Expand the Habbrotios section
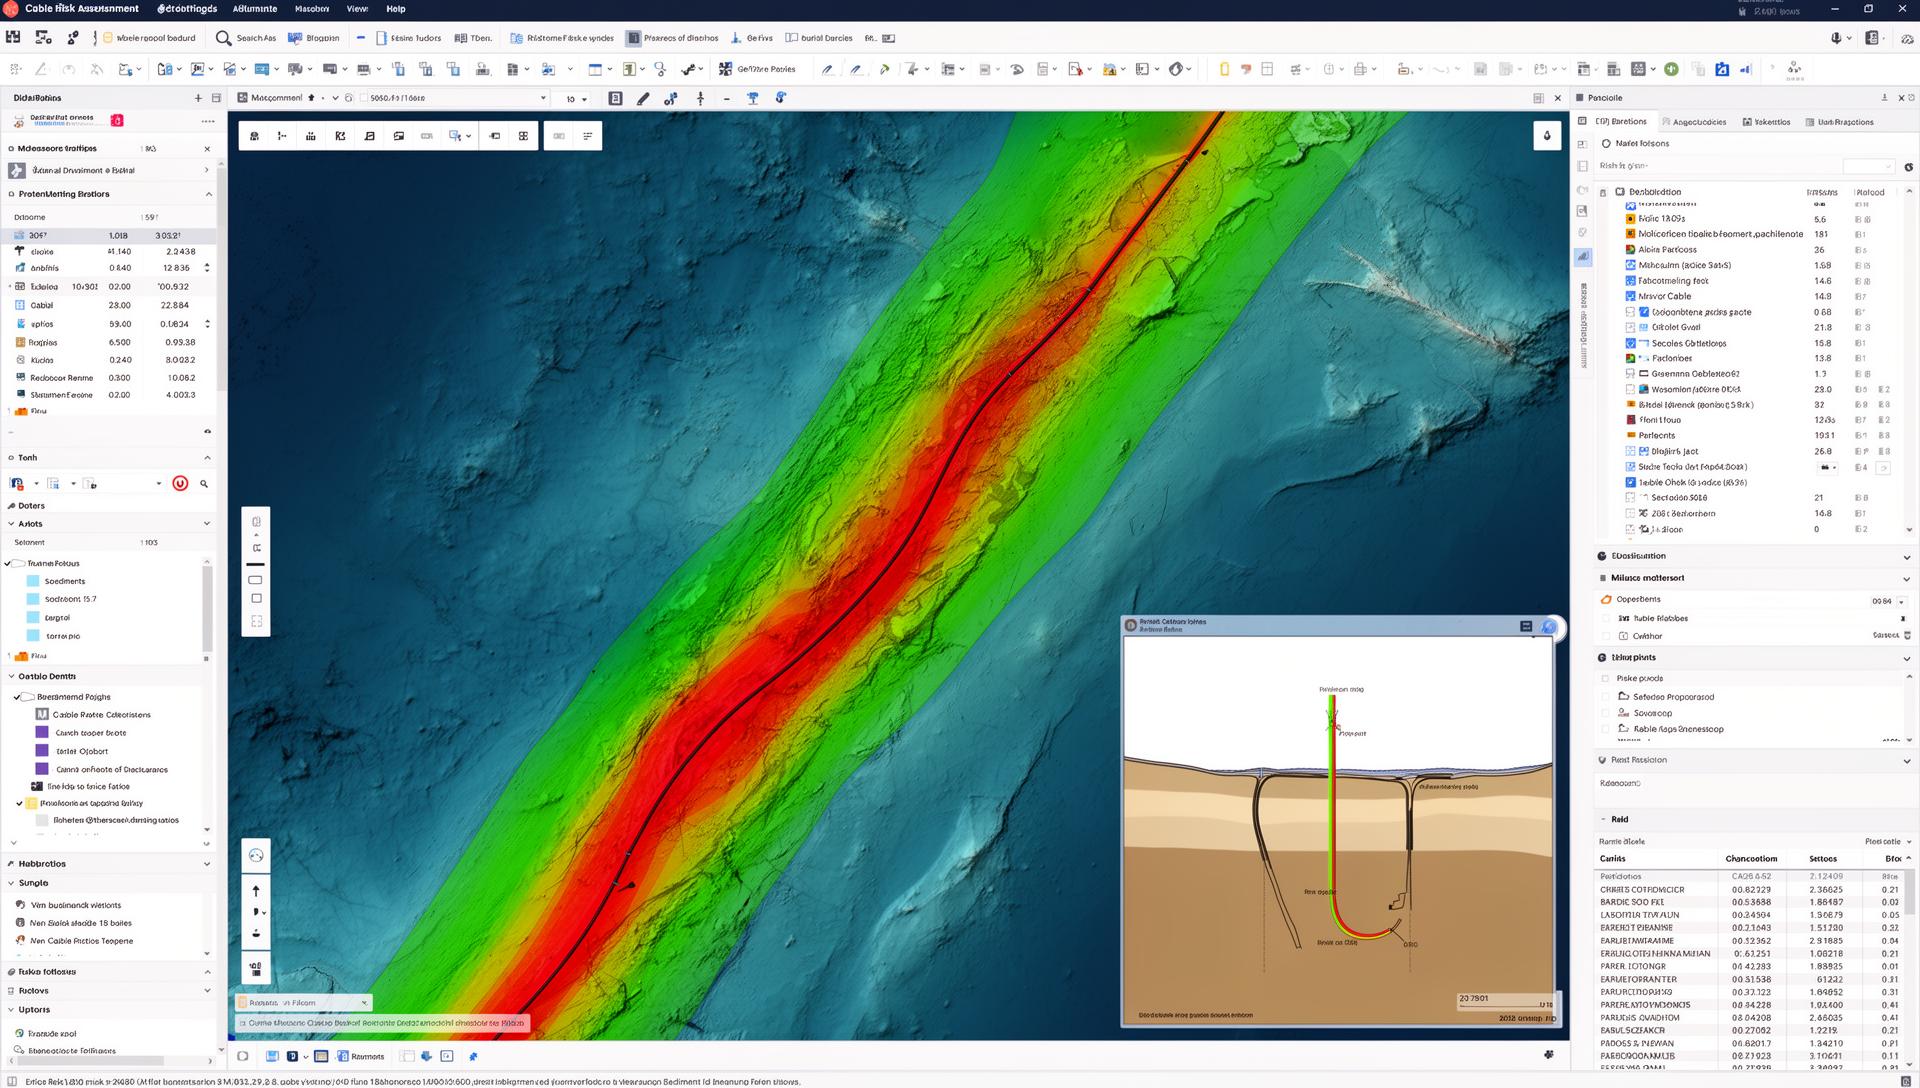 pos(207,864)
